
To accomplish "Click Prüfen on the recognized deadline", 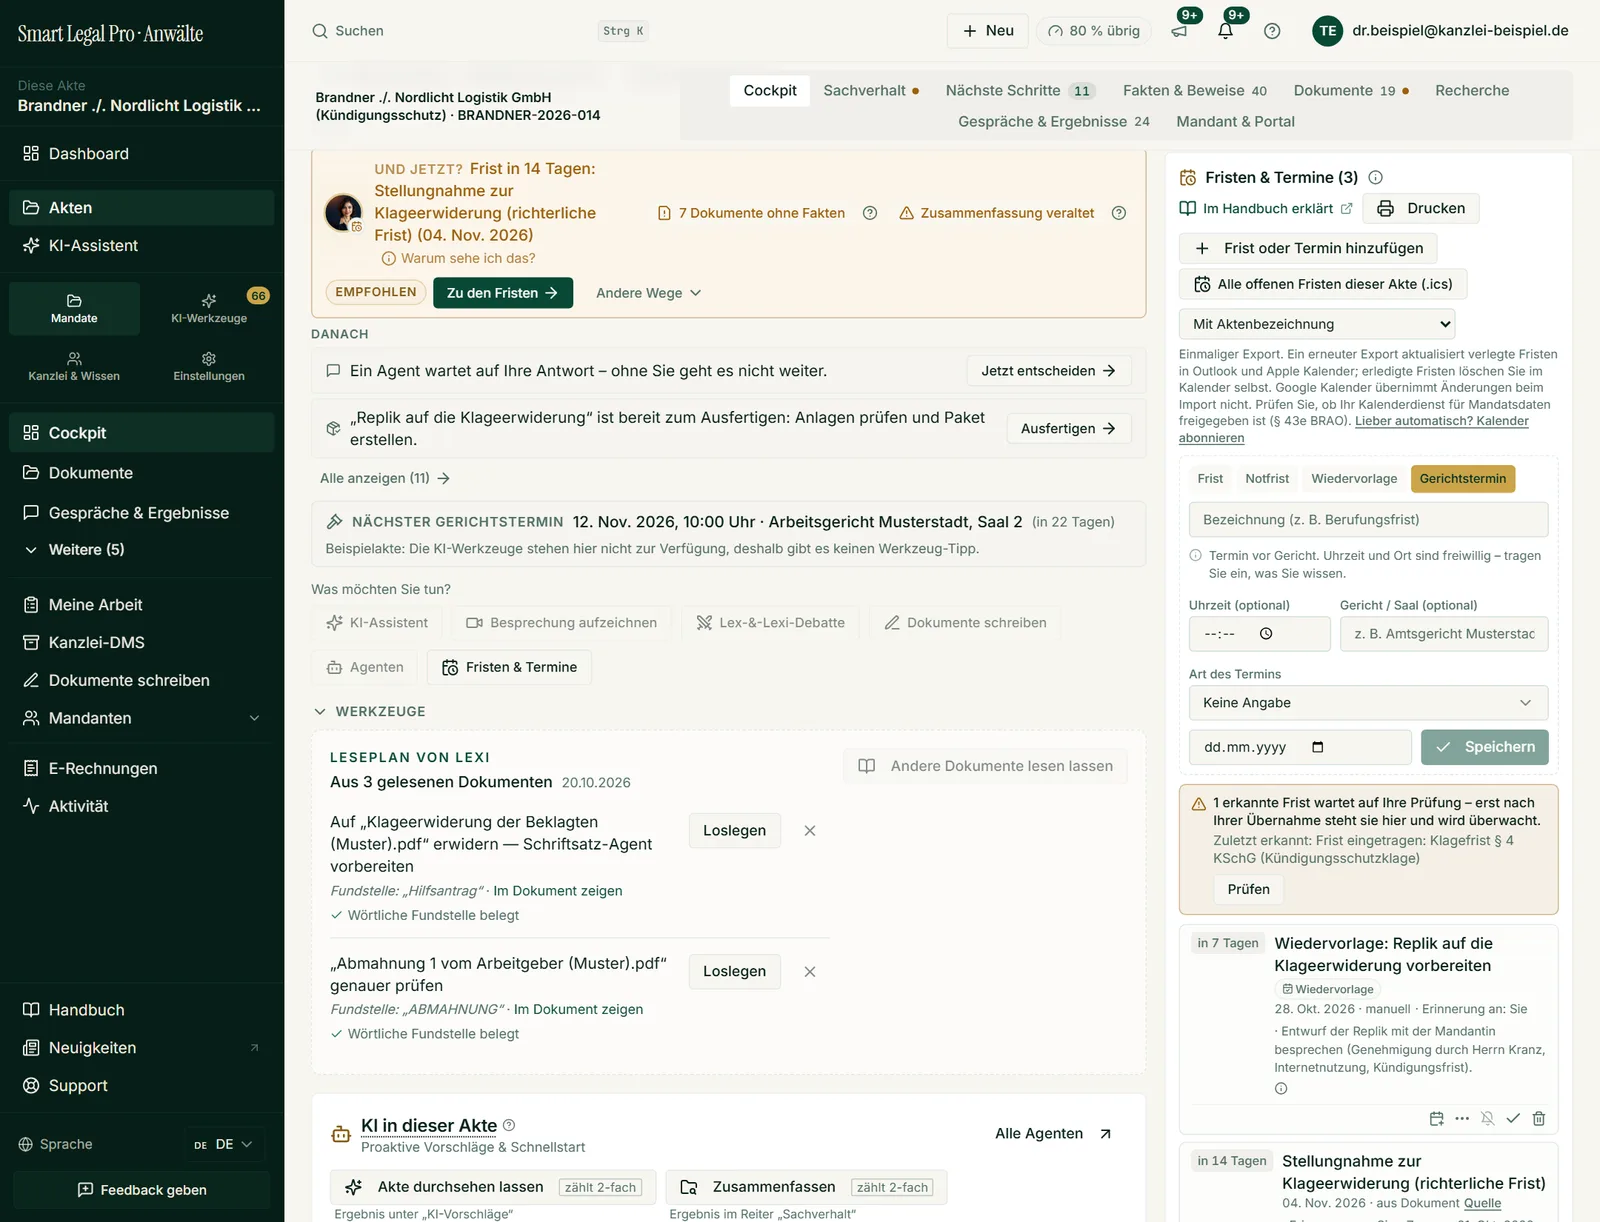I will (1249, 889).
